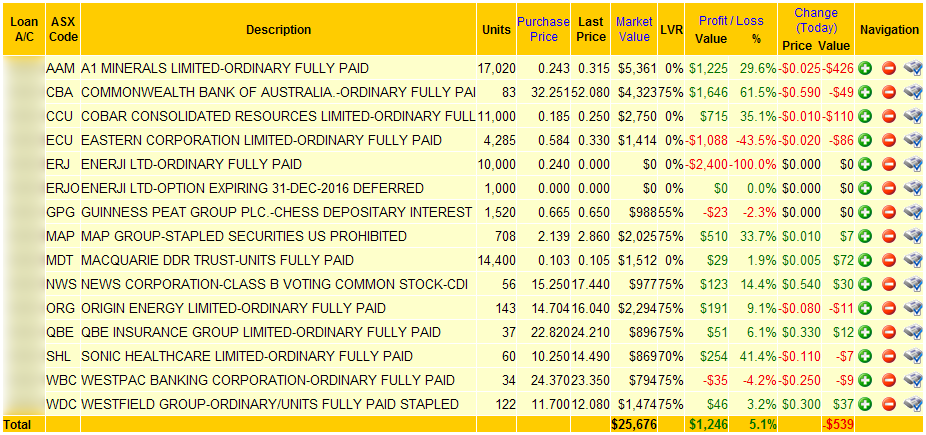Click green plus icon for QBE
926x435 pixels.
tap(866, 332)
